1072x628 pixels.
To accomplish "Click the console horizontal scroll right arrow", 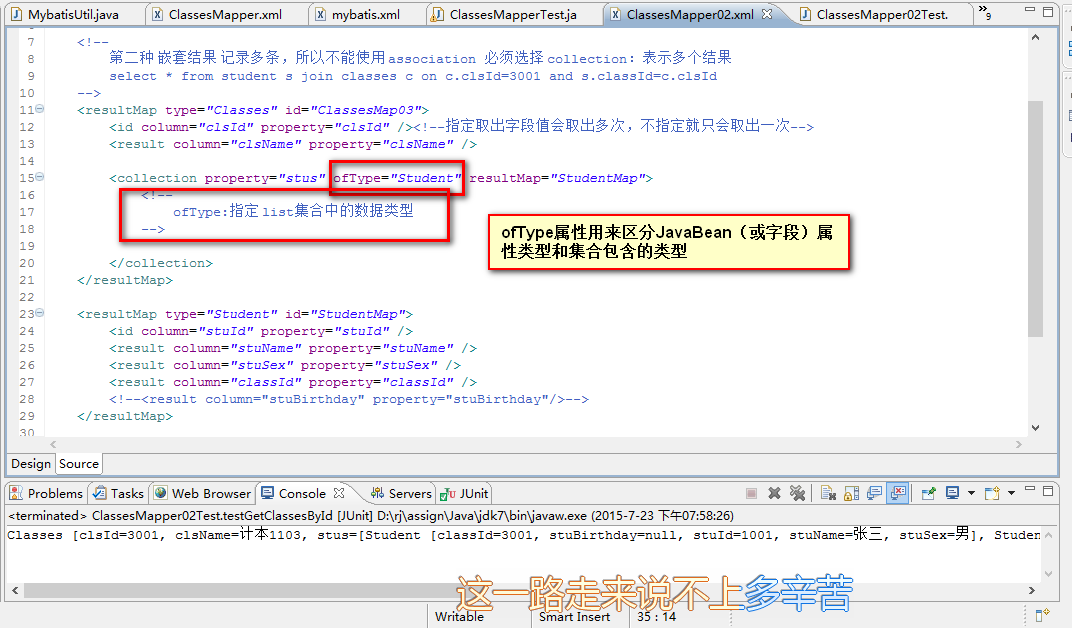I will [x=1032, y=590].
